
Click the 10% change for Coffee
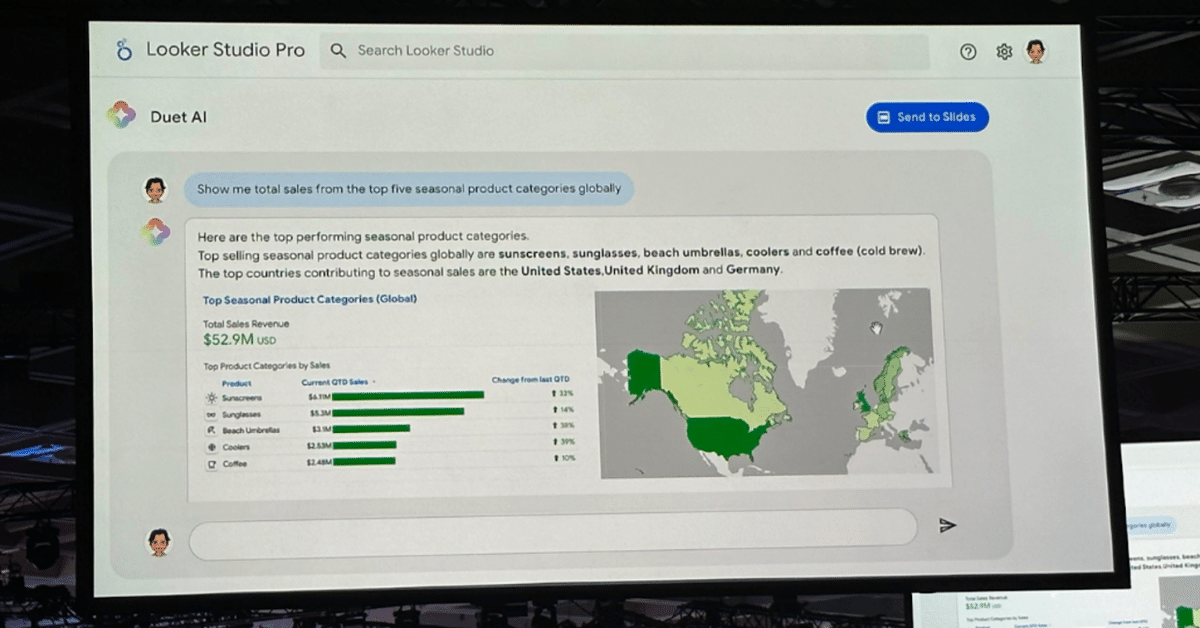pos(567,458)
